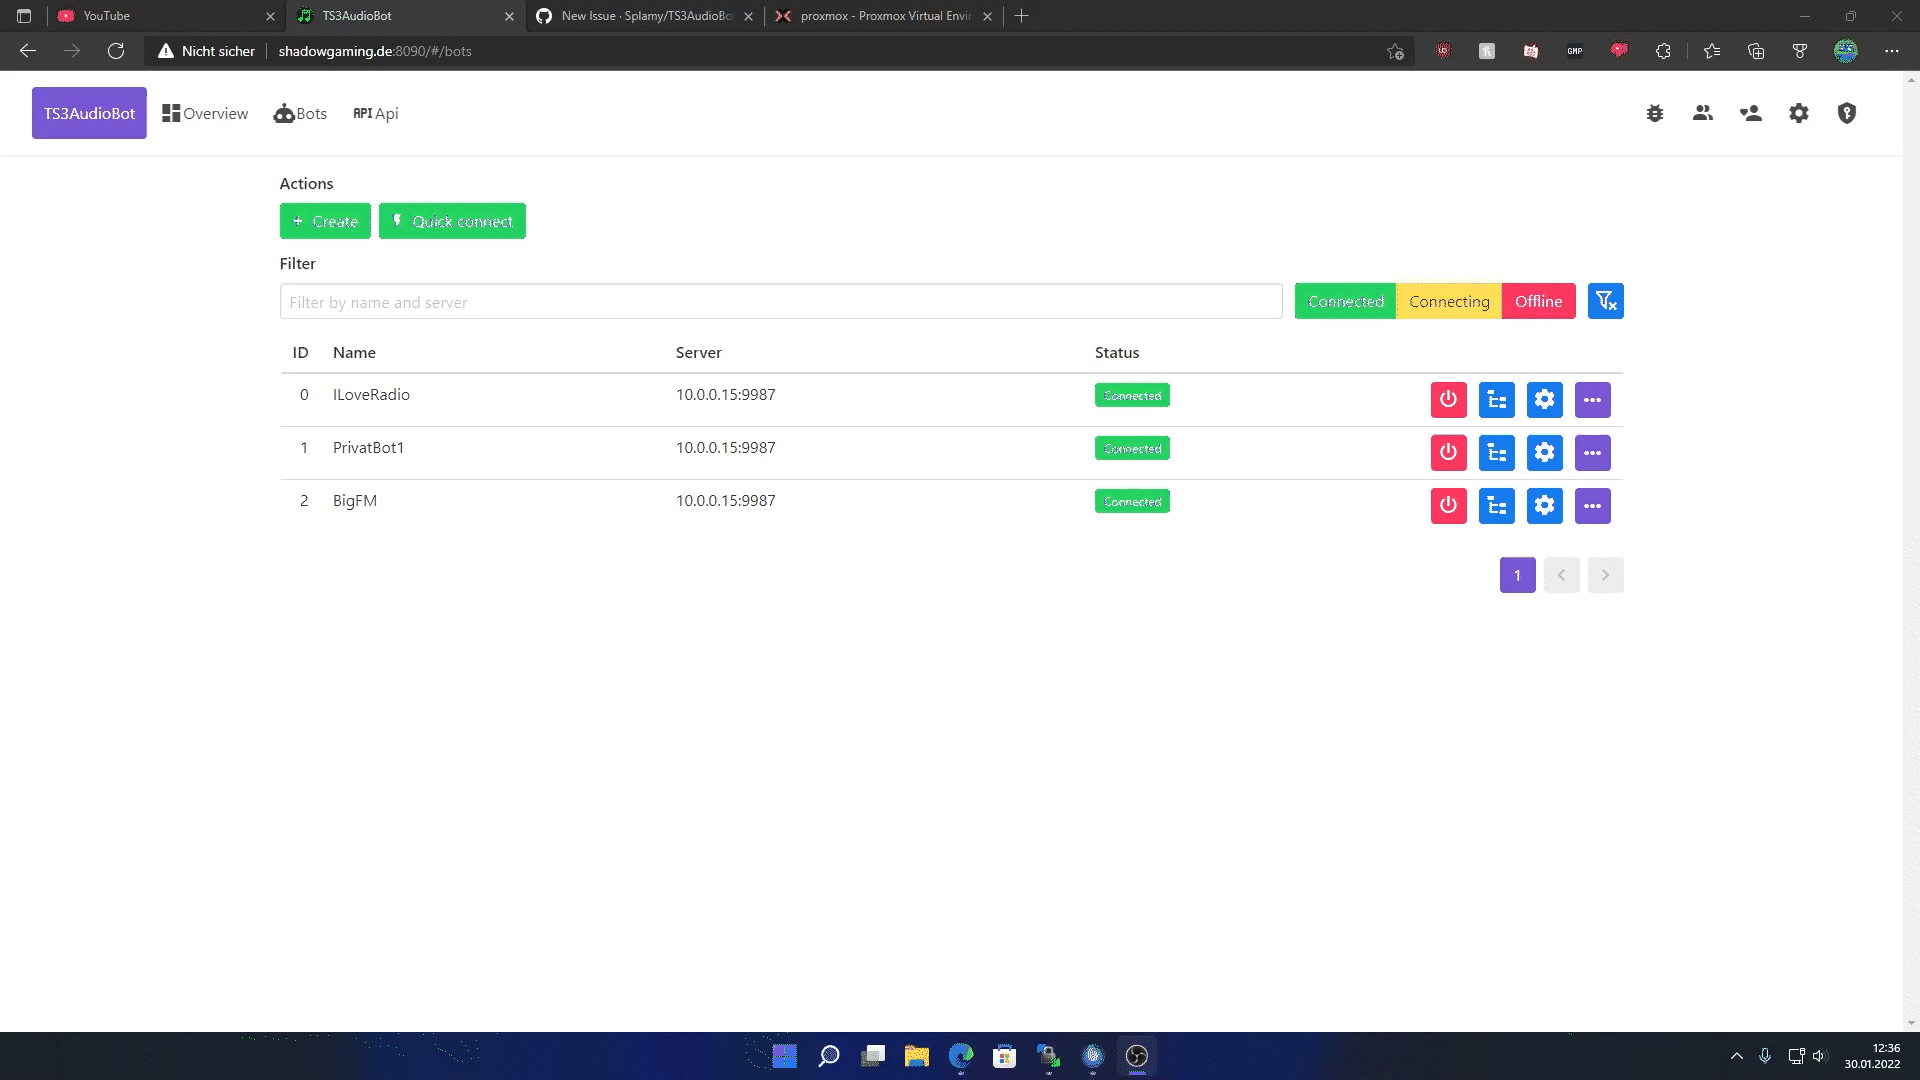Image resolution: width=1920 pixels, height=1080 pixels.
Task: Expand more options for BigFM
Action: (x=1592, y=506)
